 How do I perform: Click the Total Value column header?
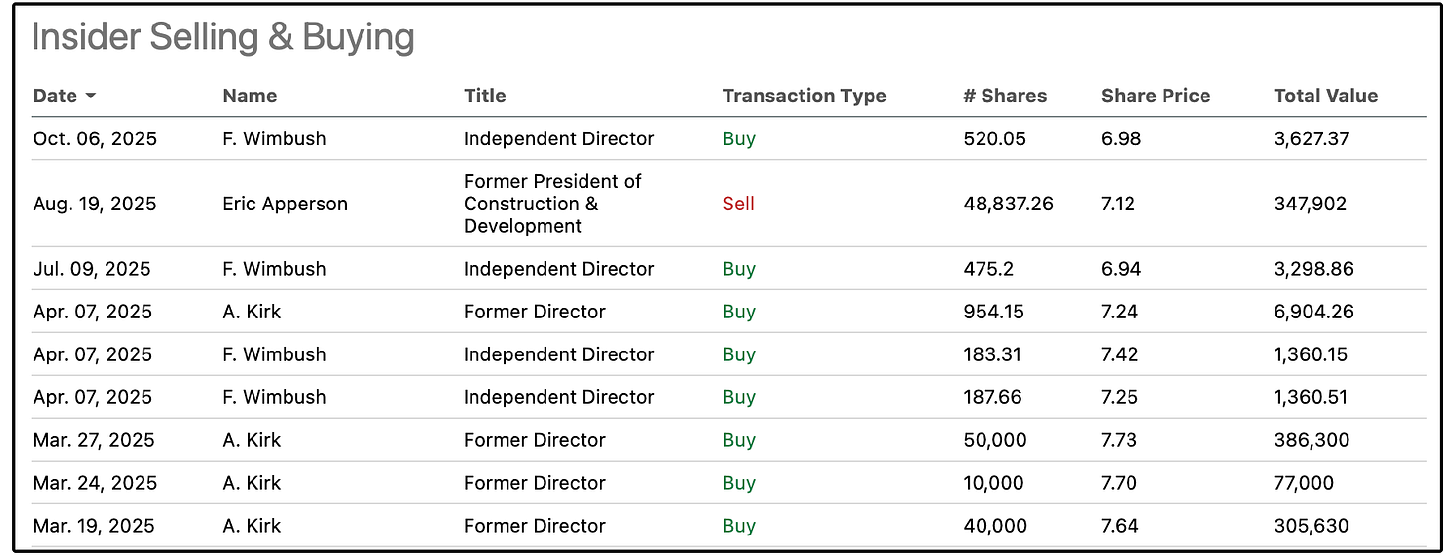click(x=1325, y=96)
